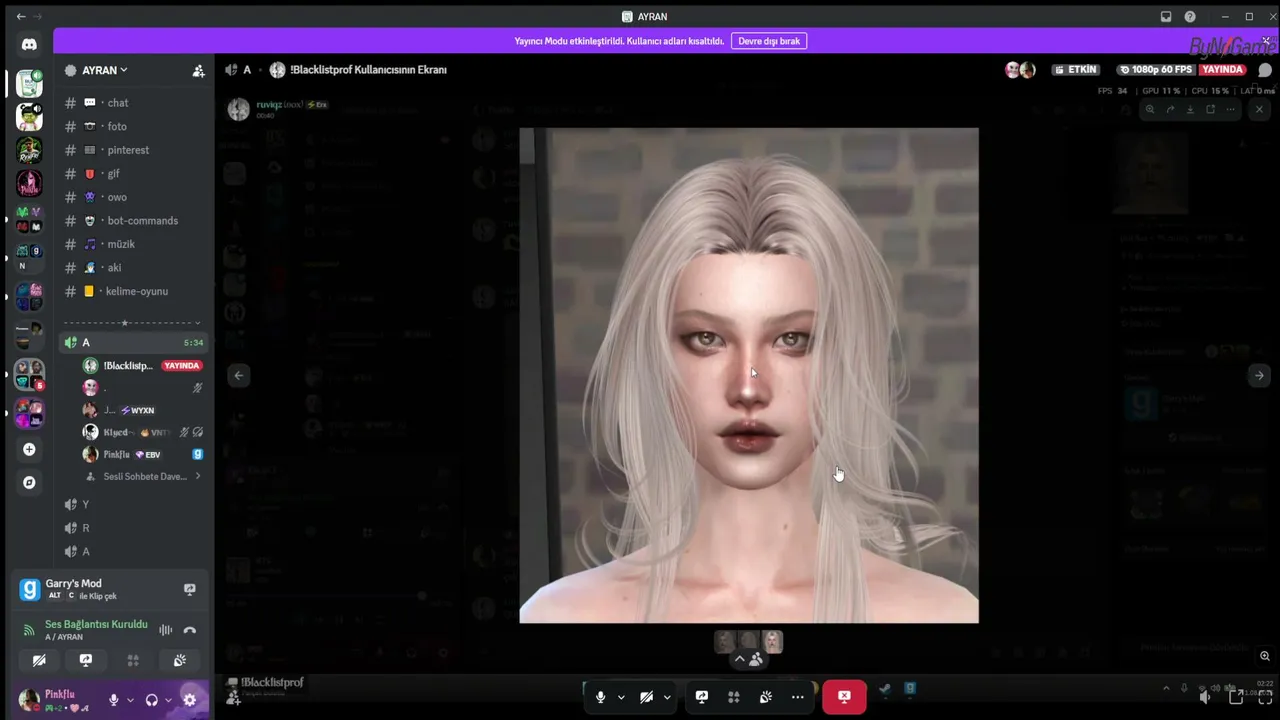Viewport: 1280px width, 720px height.
Task: Toggle camera in the sidebar panel
Action: point(39,660)
